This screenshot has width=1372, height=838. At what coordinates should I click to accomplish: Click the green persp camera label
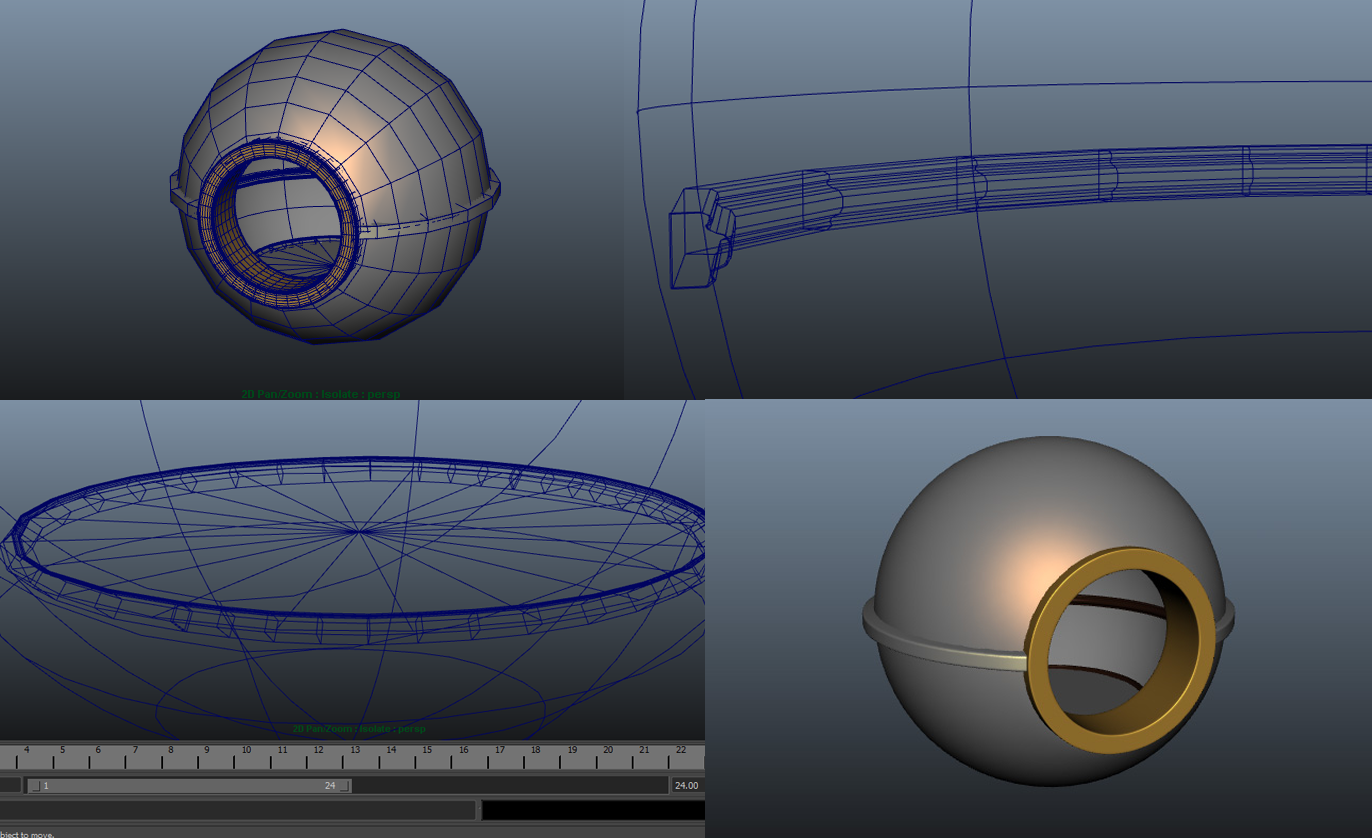pyautogui.click(x=384, y=393)
